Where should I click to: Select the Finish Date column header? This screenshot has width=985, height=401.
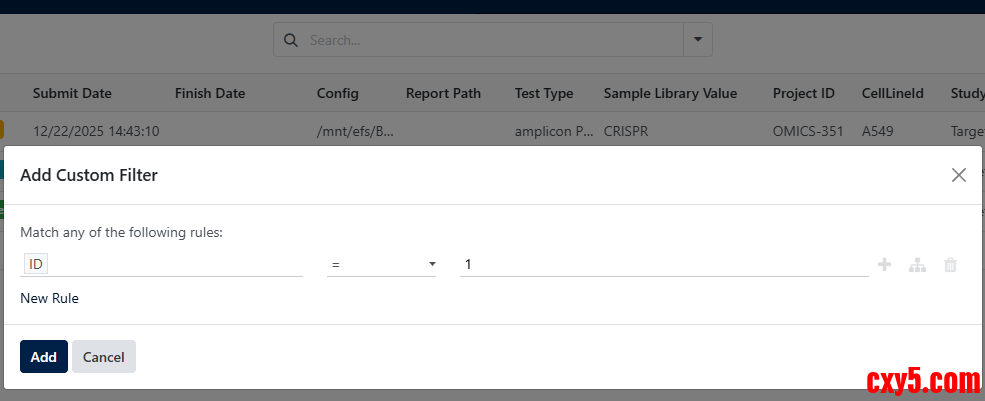pos(210,94)
